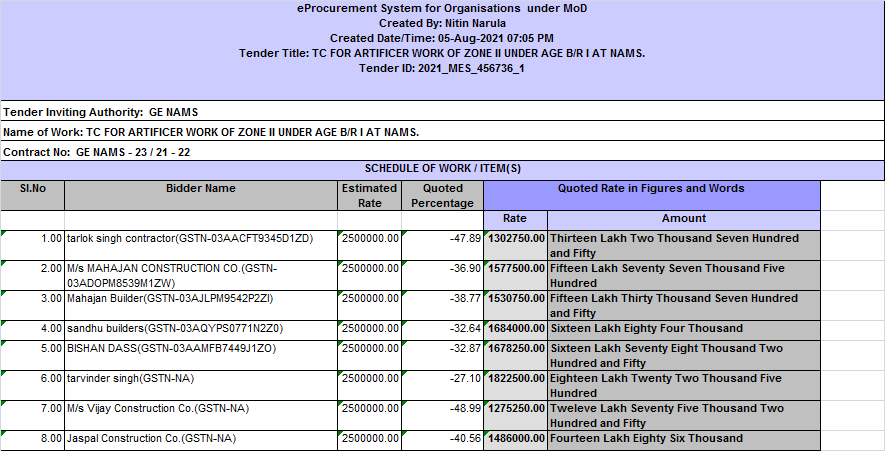Click the Rate sub-header cell
The image size is (885, 451).
pyautogui.click(x=515, y=220)
